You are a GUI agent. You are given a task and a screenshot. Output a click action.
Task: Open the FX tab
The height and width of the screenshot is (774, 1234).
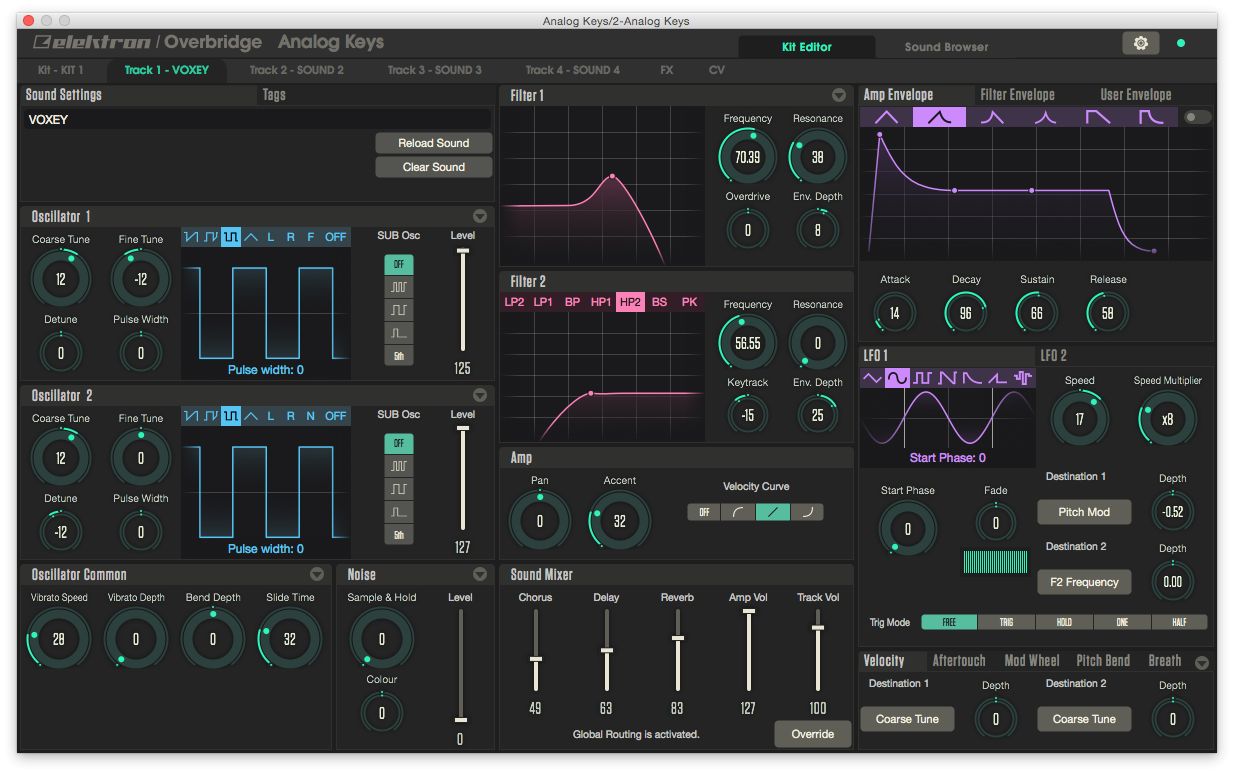pos(667,70)
